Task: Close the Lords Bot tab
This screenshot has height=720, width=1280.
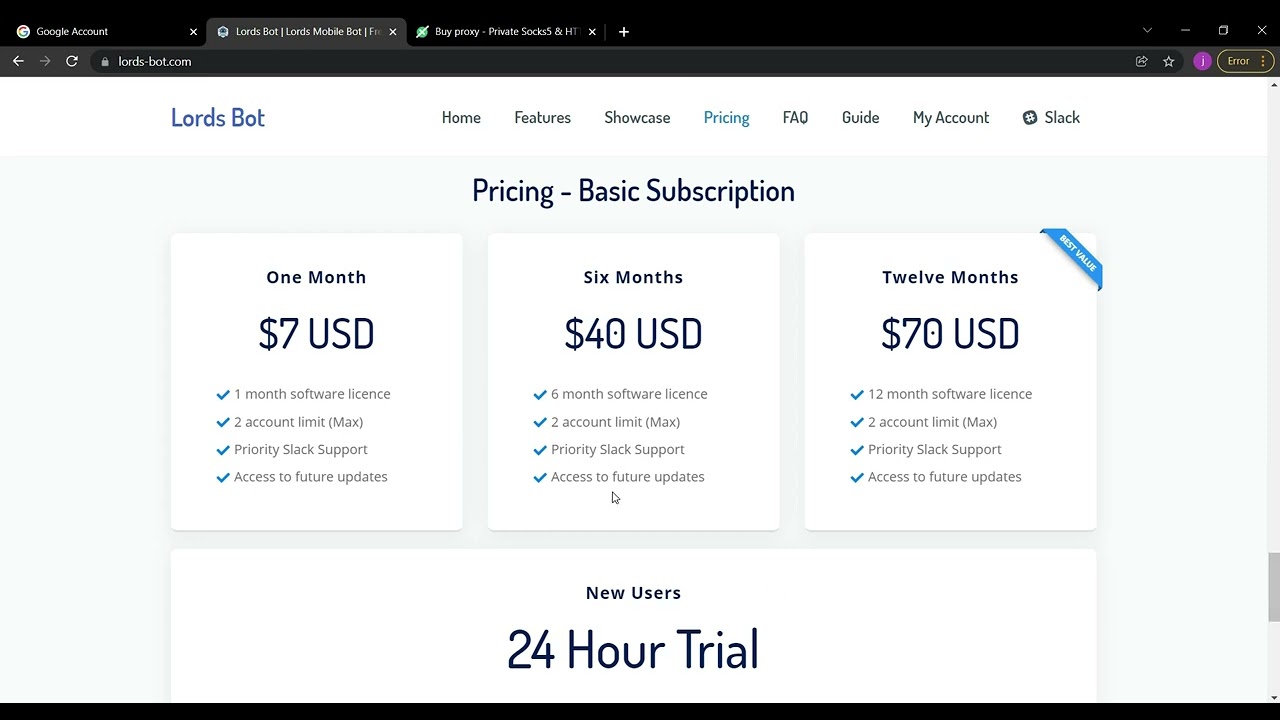Action: (393, 32)
